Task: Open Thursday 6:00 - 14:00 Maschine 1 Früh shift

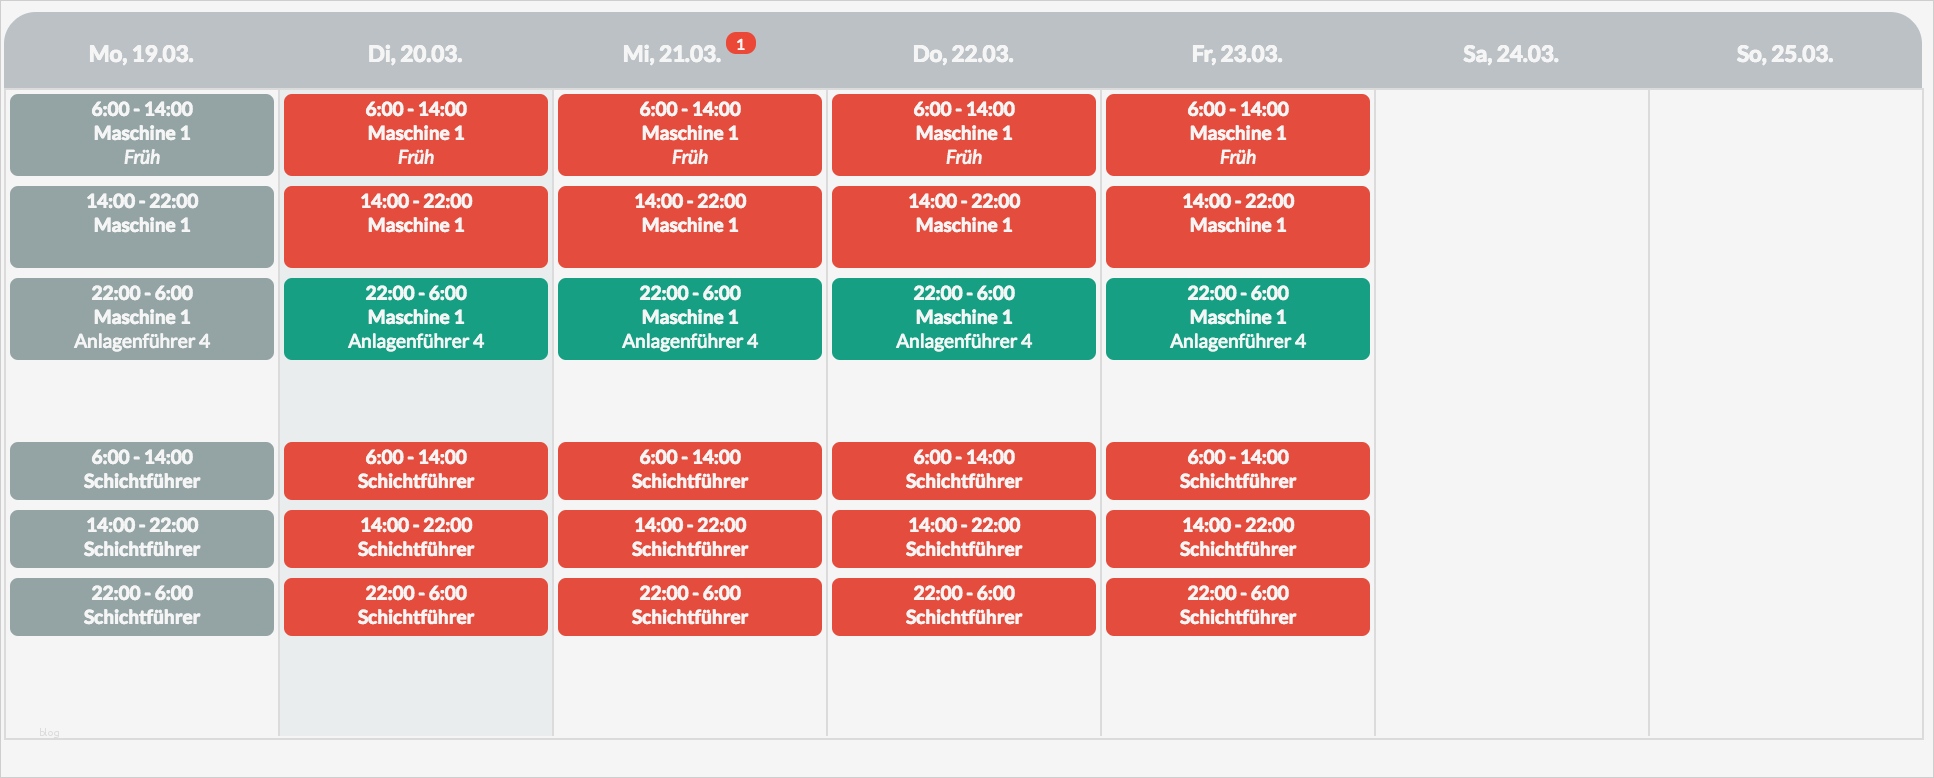Action: click(x=964, y=135)
